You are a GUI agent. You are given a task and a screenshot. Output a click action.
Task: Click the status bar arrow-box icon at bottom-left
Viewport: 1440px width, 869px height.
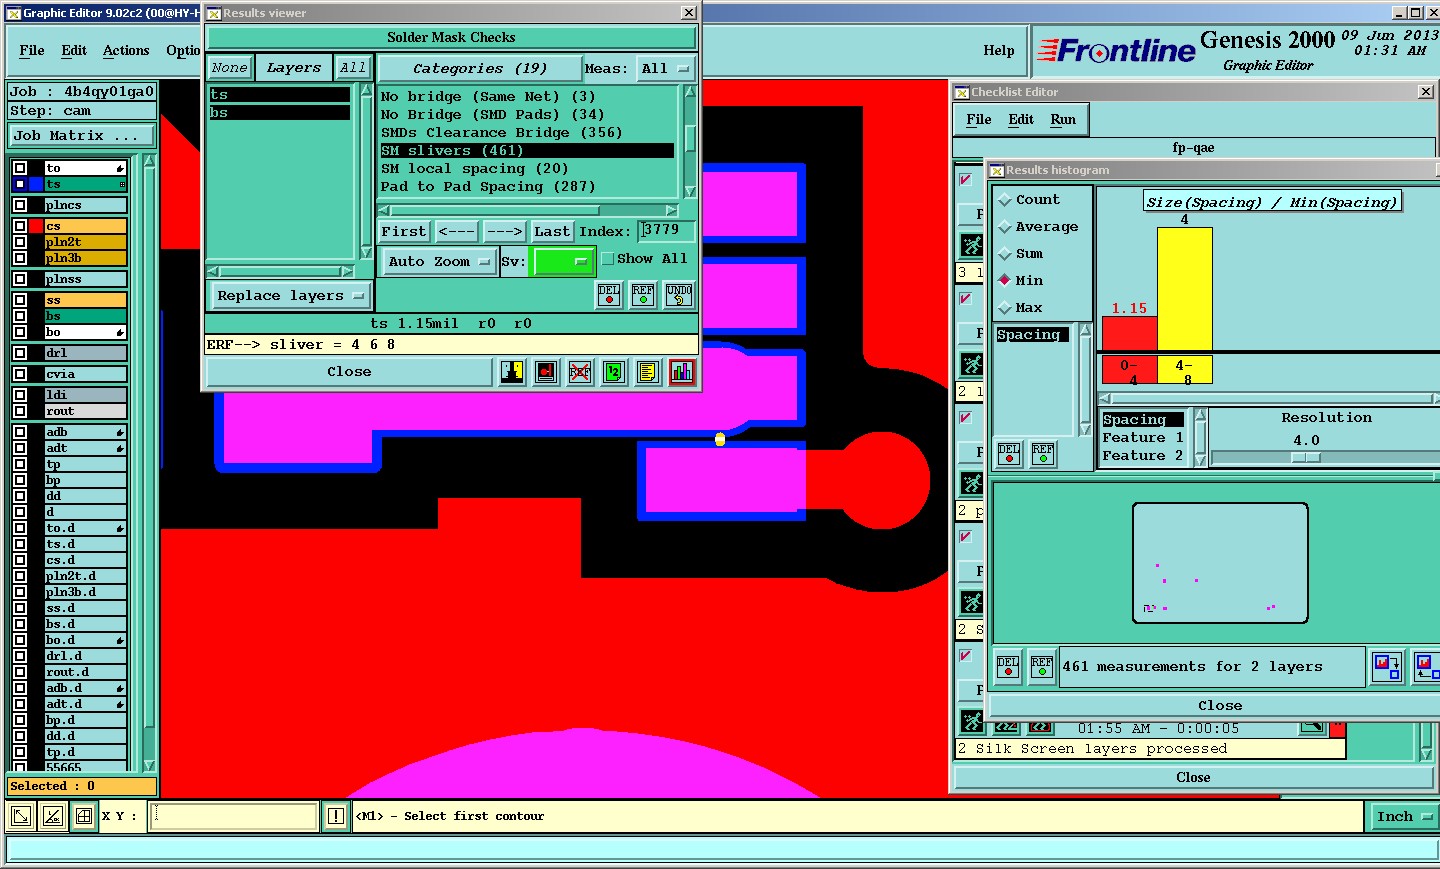coord(20,816)
